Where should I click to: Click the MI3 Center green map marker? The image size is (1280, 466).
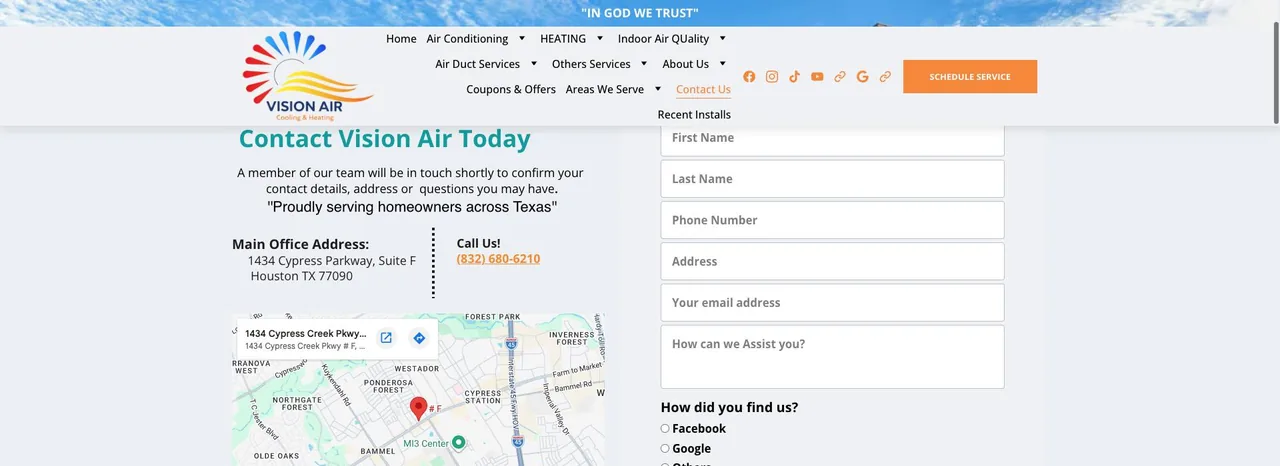tap(458, 442)
